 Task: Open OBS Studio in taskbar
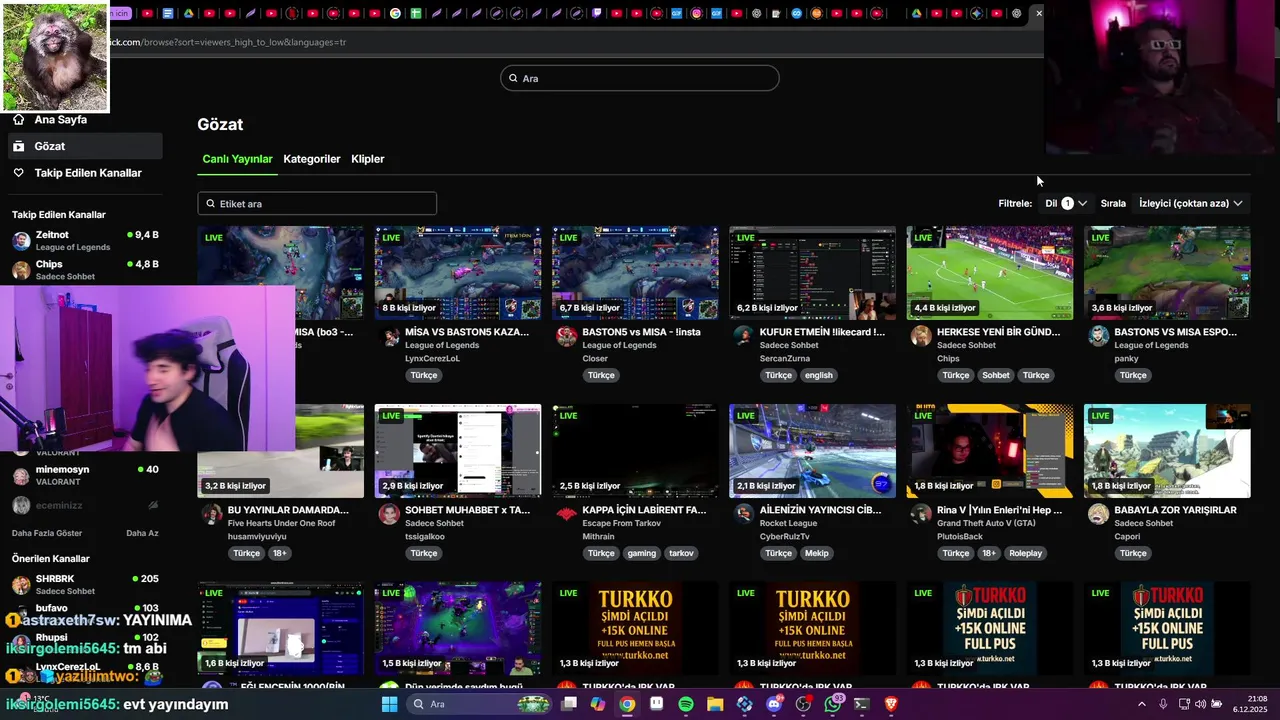click(x=803, y=704)
